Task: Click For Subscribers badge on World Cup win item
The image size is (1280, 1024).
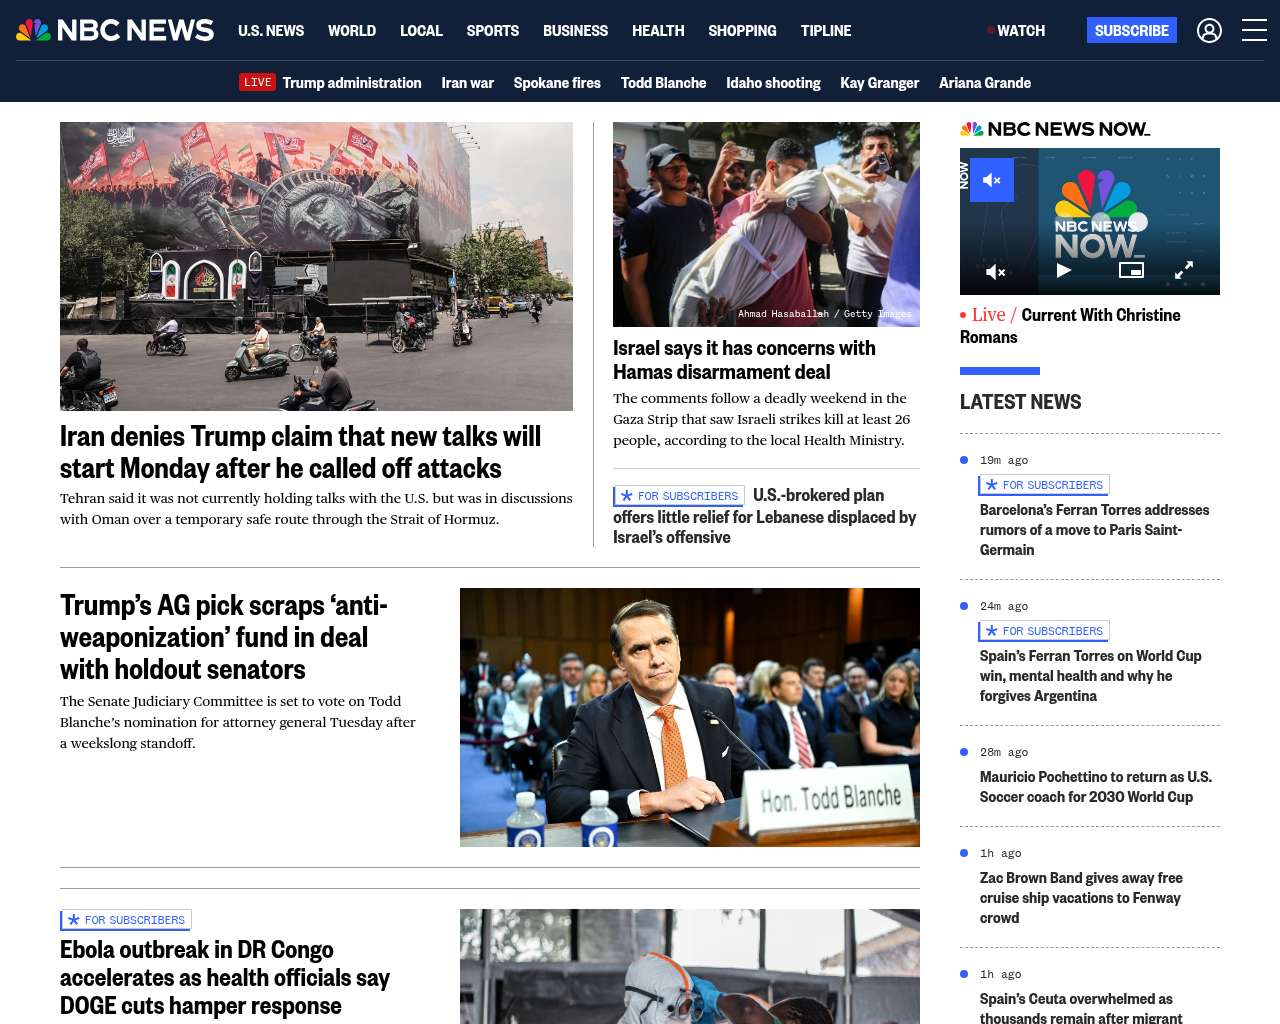Action: point(1044,631)
